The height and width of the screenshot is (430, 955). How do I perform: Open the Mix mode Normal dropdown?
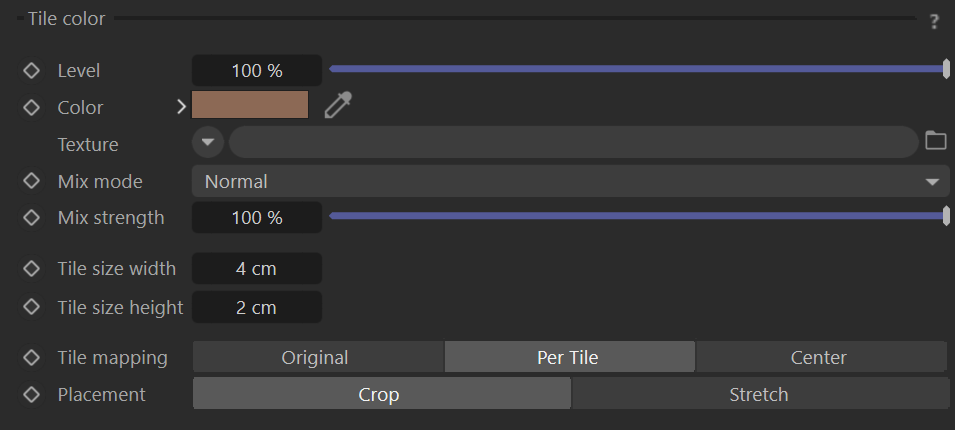point(571,181)
